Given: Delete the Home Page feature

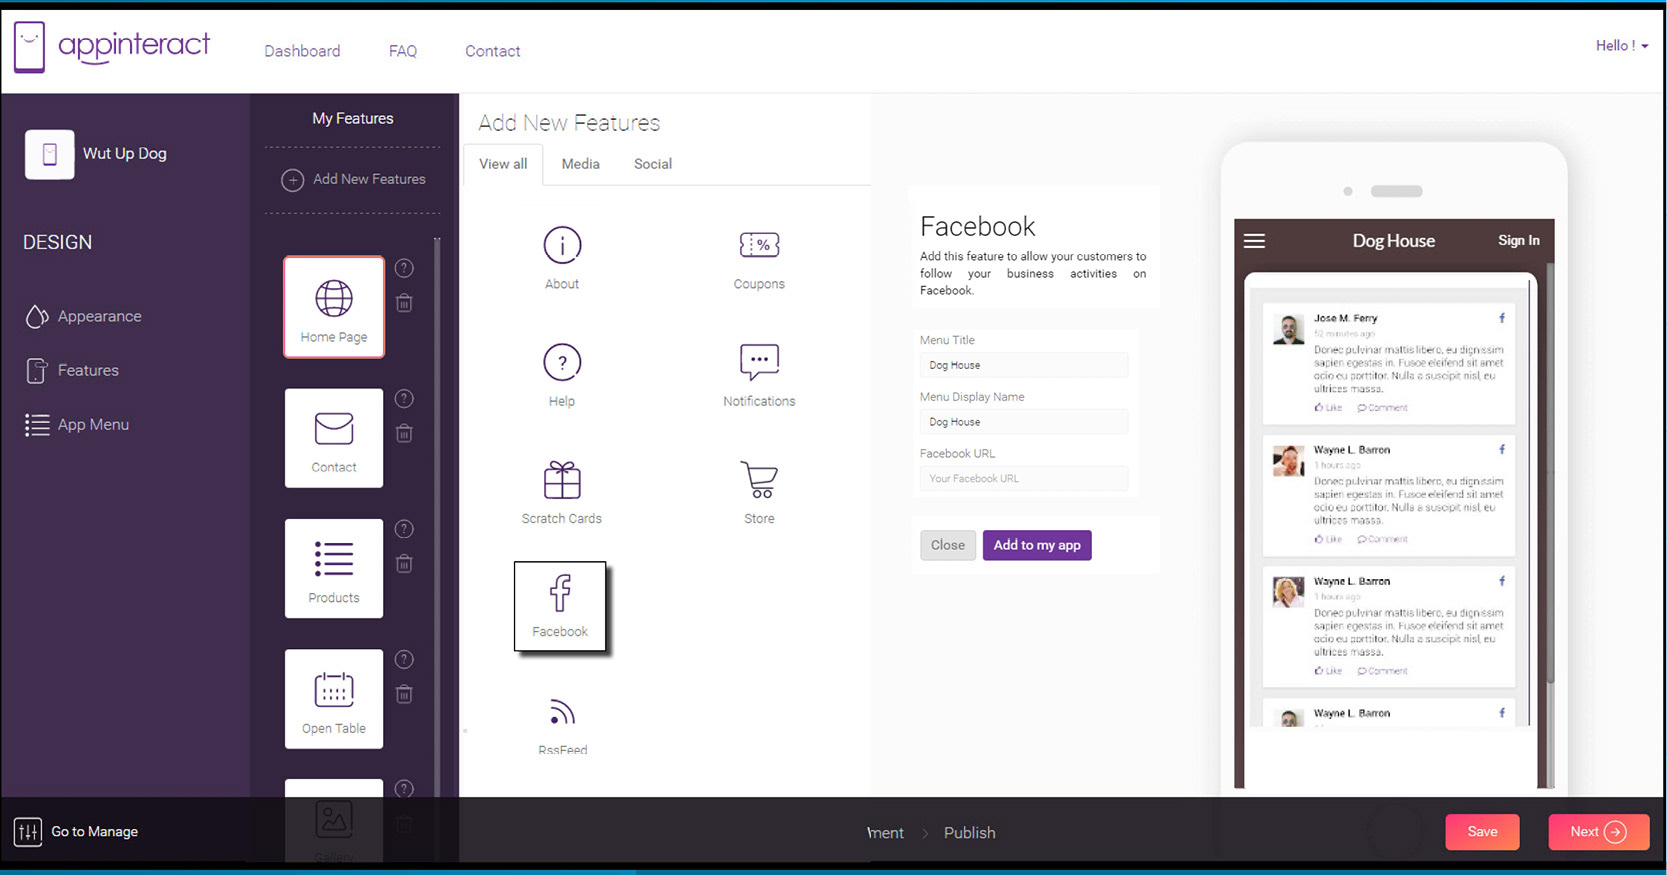Looking at the screenshot, I should tap(404, 303).
